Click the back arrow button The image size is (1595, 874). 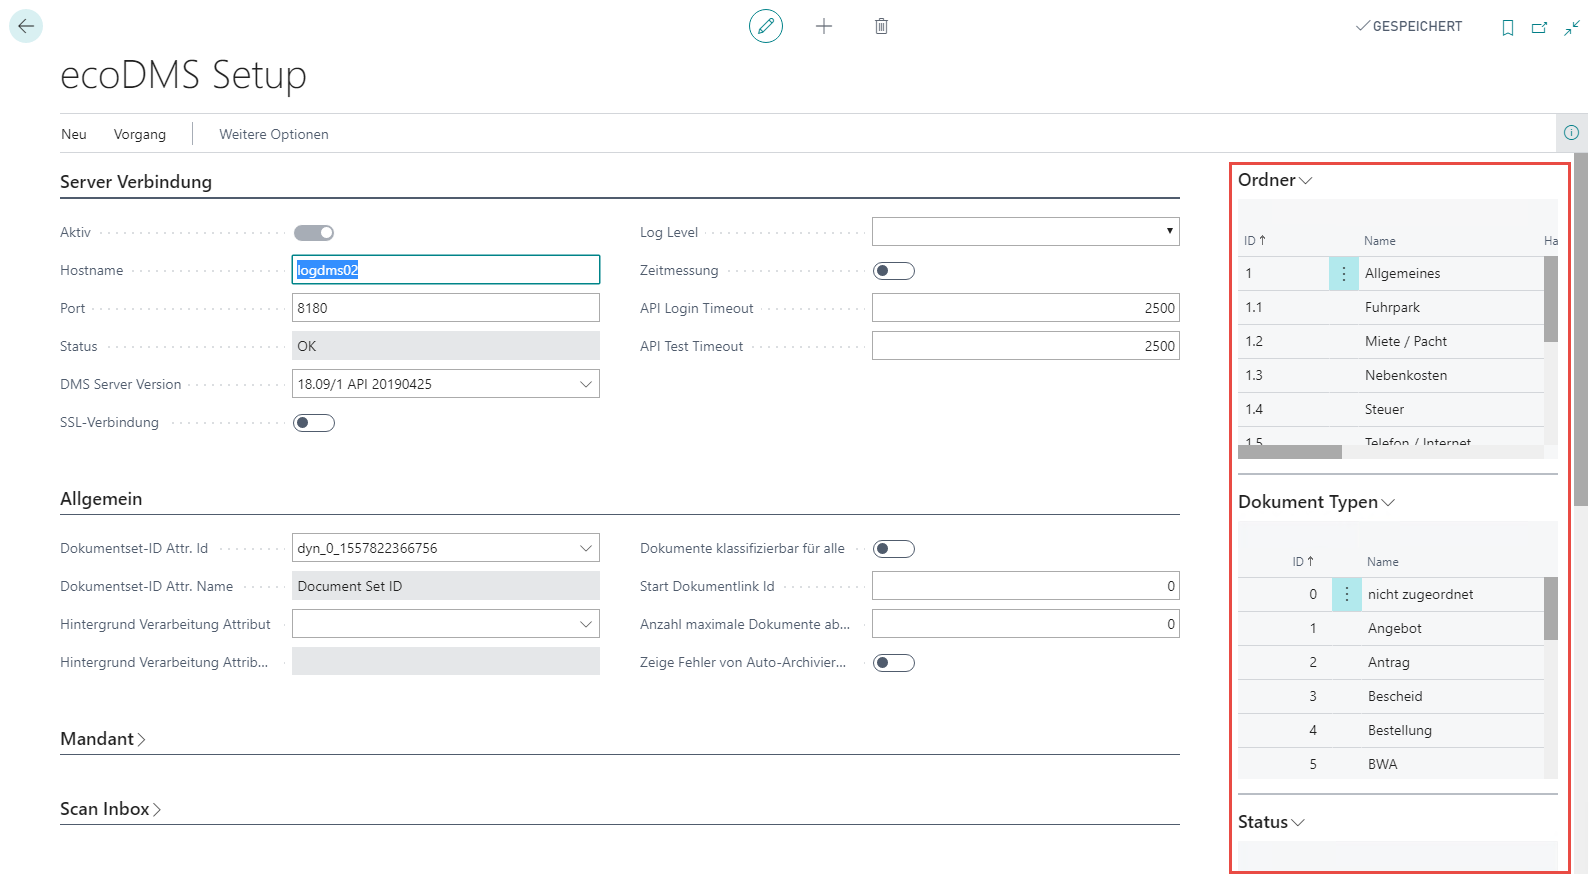pos(26,26)
